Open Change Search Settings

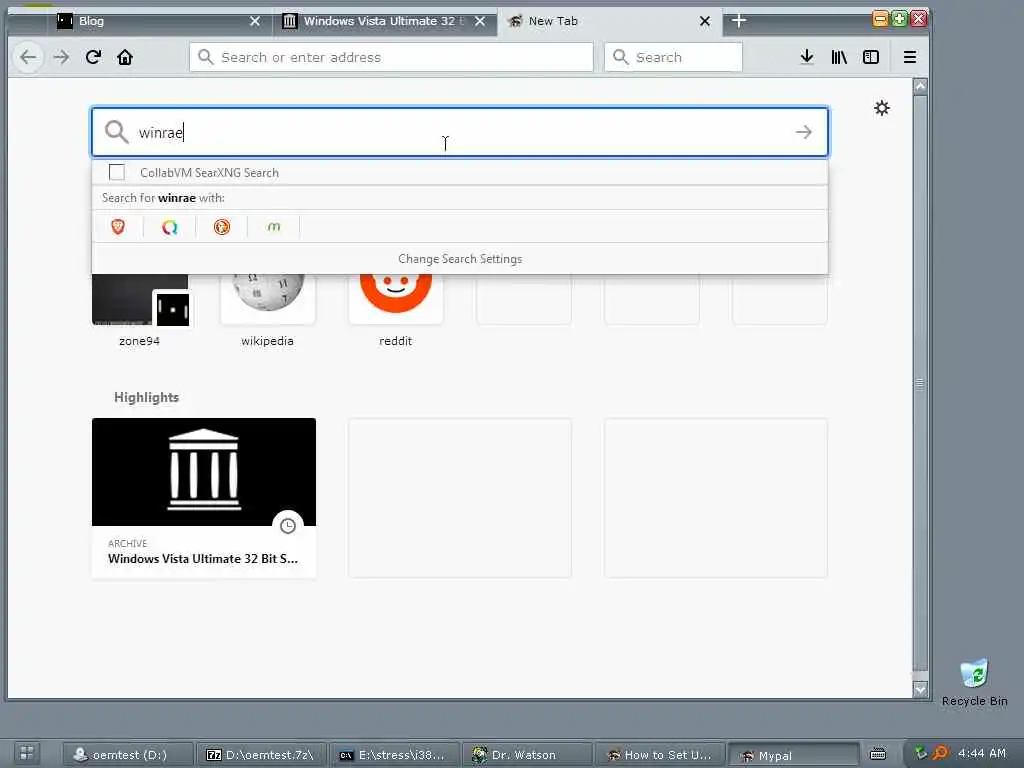[460, 259]
